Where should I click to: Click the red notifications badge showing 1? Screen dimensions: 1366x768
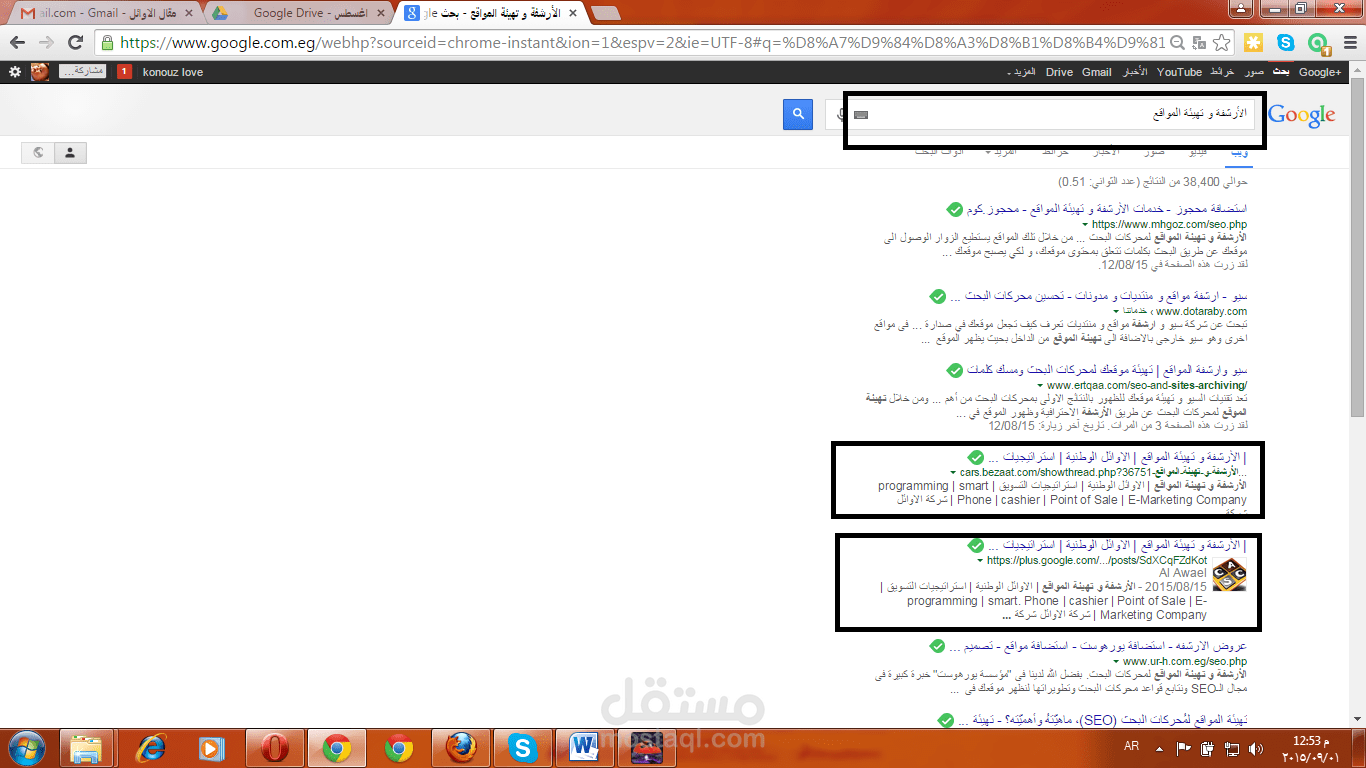pyautogui.click(x=124, y=72)
